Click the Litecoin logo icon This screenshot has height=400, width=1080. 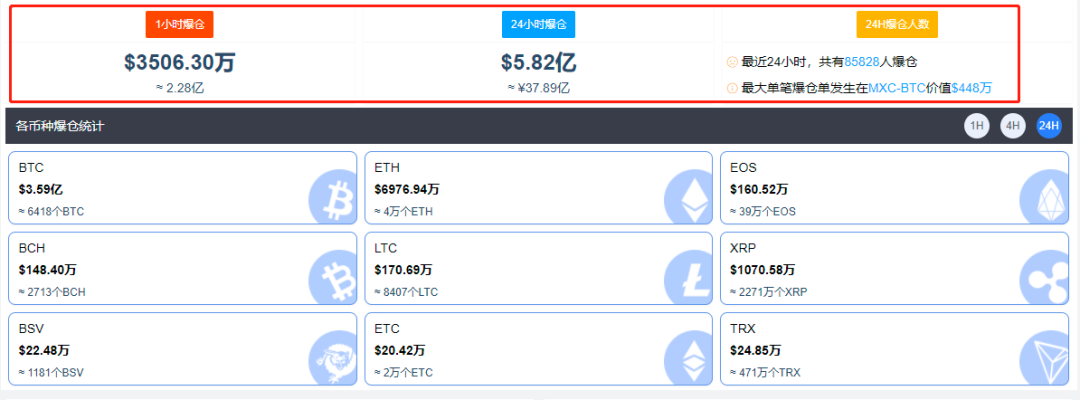(688, 277)
